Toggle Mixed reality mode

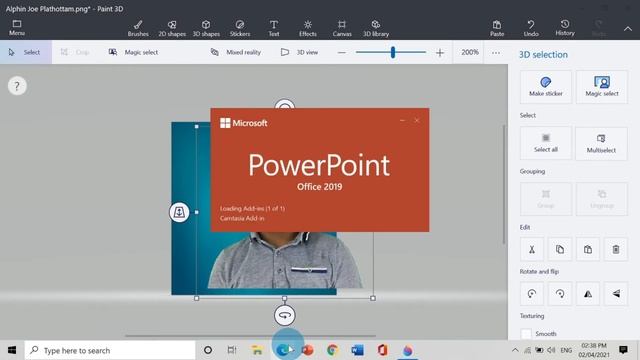click(x=236, y=52)
